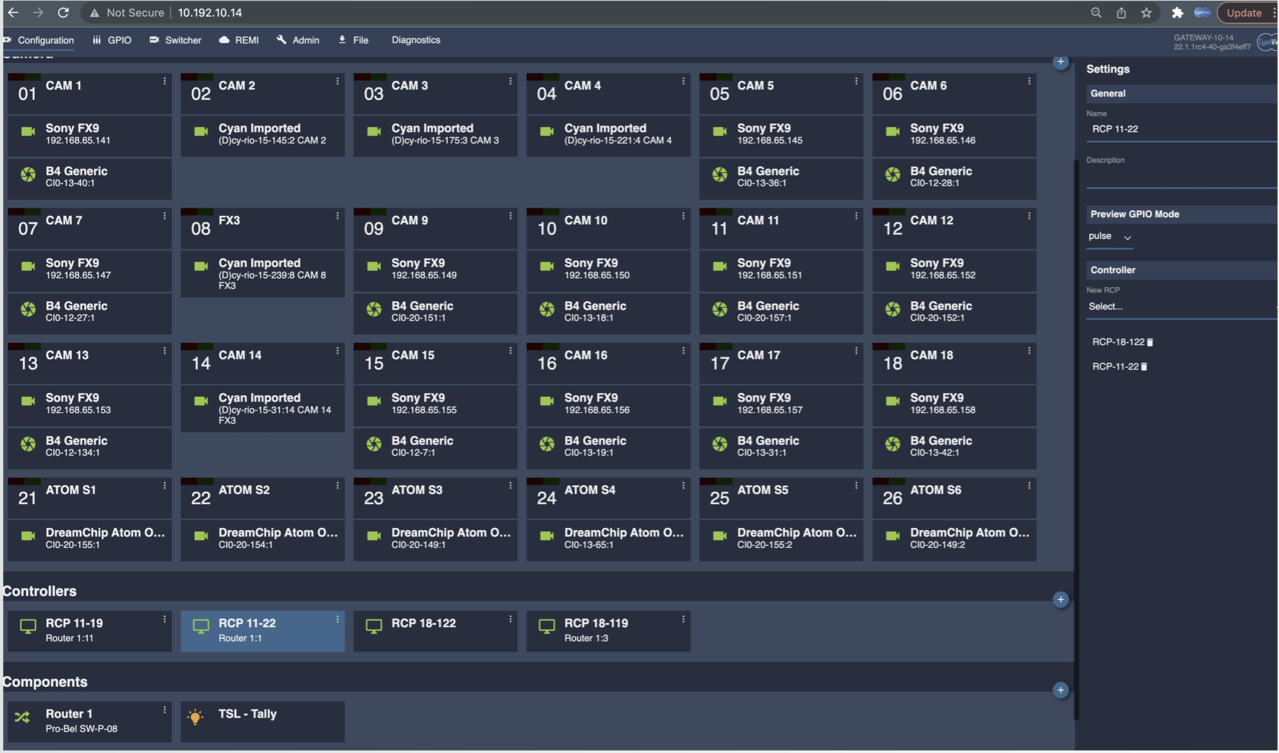
Task: Click the monitor icon of RCP 11-19
Action: coord(28,627)
